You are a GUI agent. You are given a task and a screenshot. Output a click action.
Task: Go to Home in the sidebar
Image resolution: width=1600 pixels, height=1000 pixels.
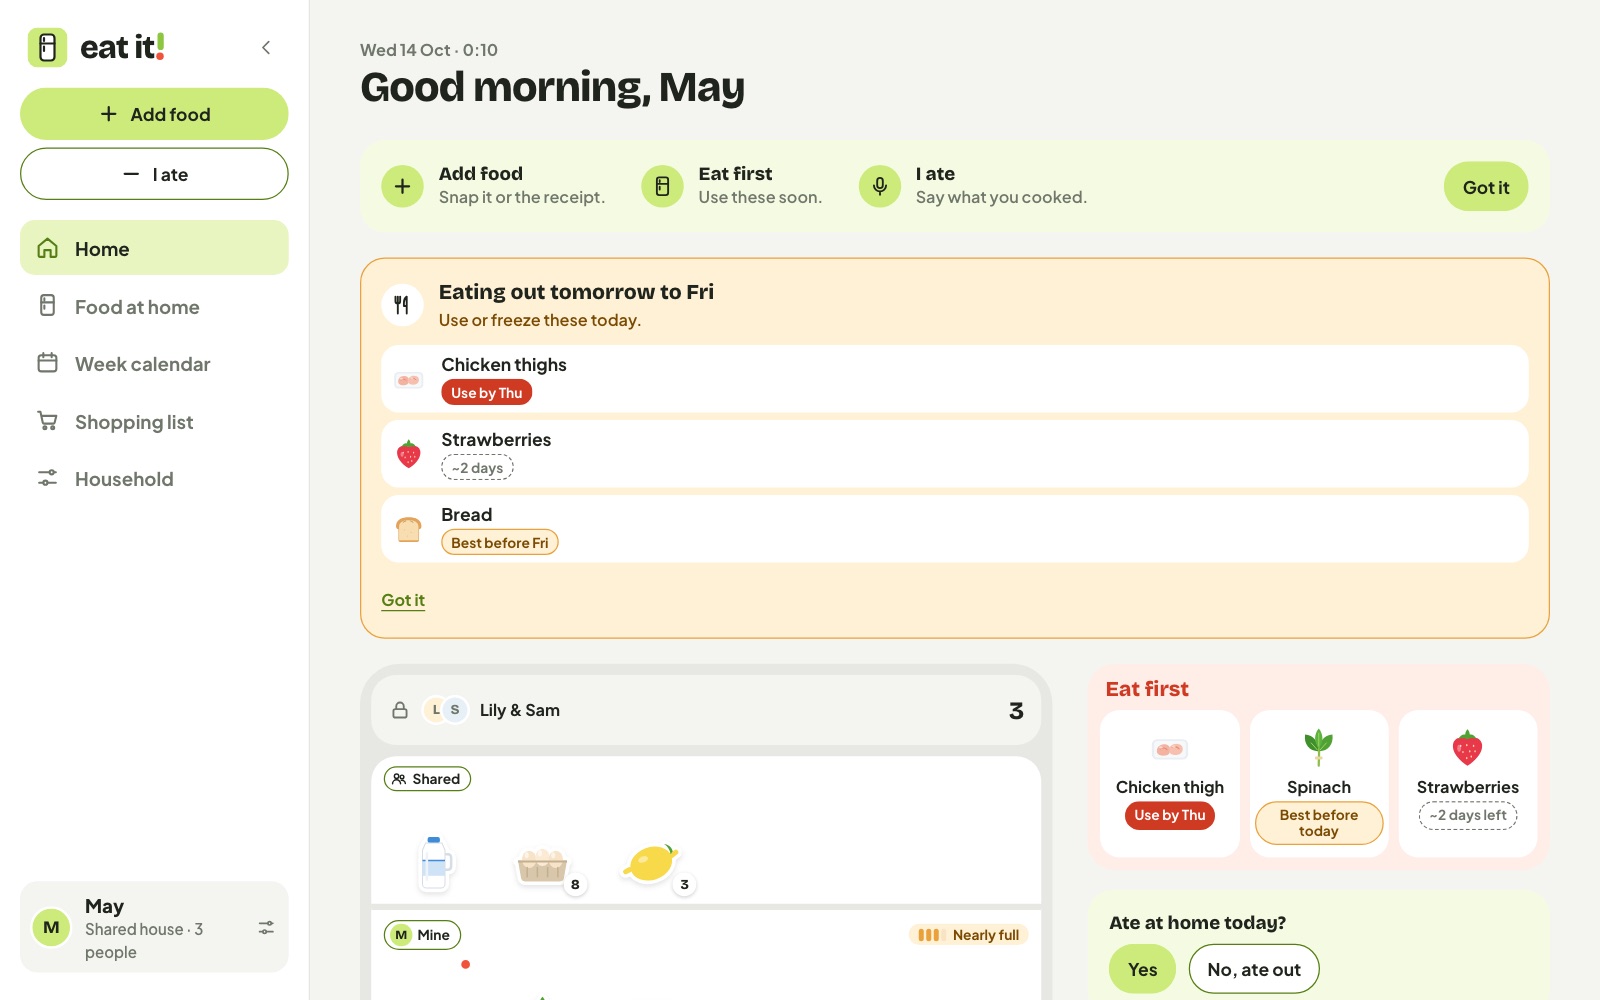click(154, 248)
